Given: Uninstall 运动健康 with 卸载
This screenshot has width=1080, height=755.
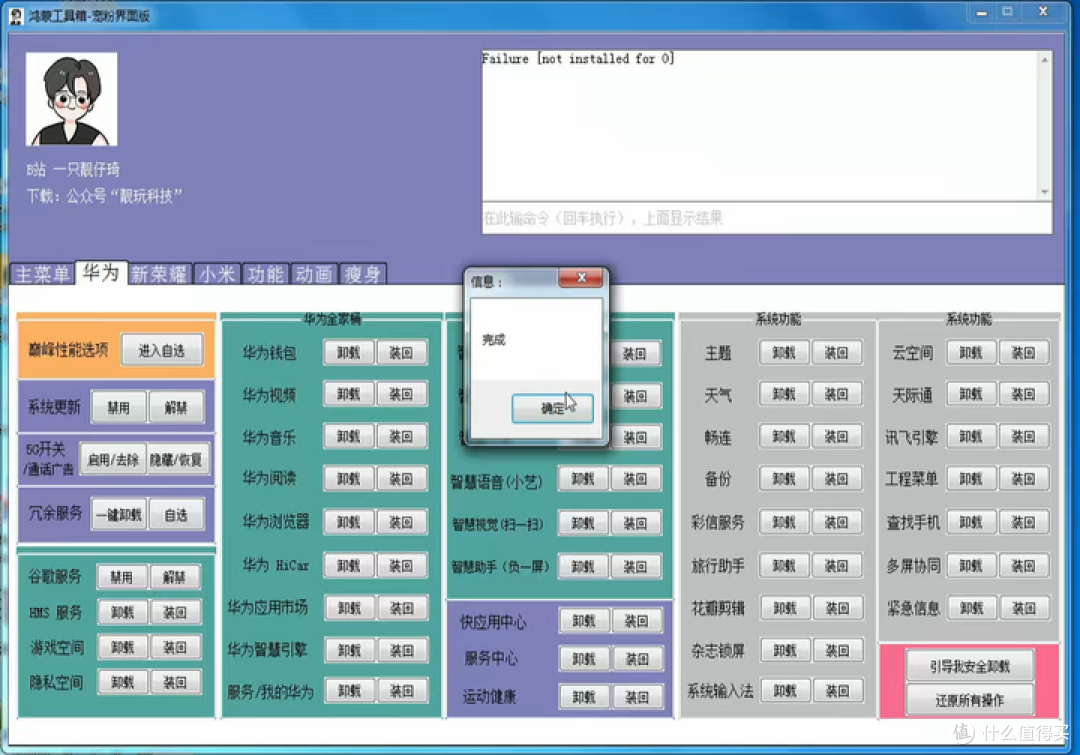Looking at the screenshot, I should (583, 697).
